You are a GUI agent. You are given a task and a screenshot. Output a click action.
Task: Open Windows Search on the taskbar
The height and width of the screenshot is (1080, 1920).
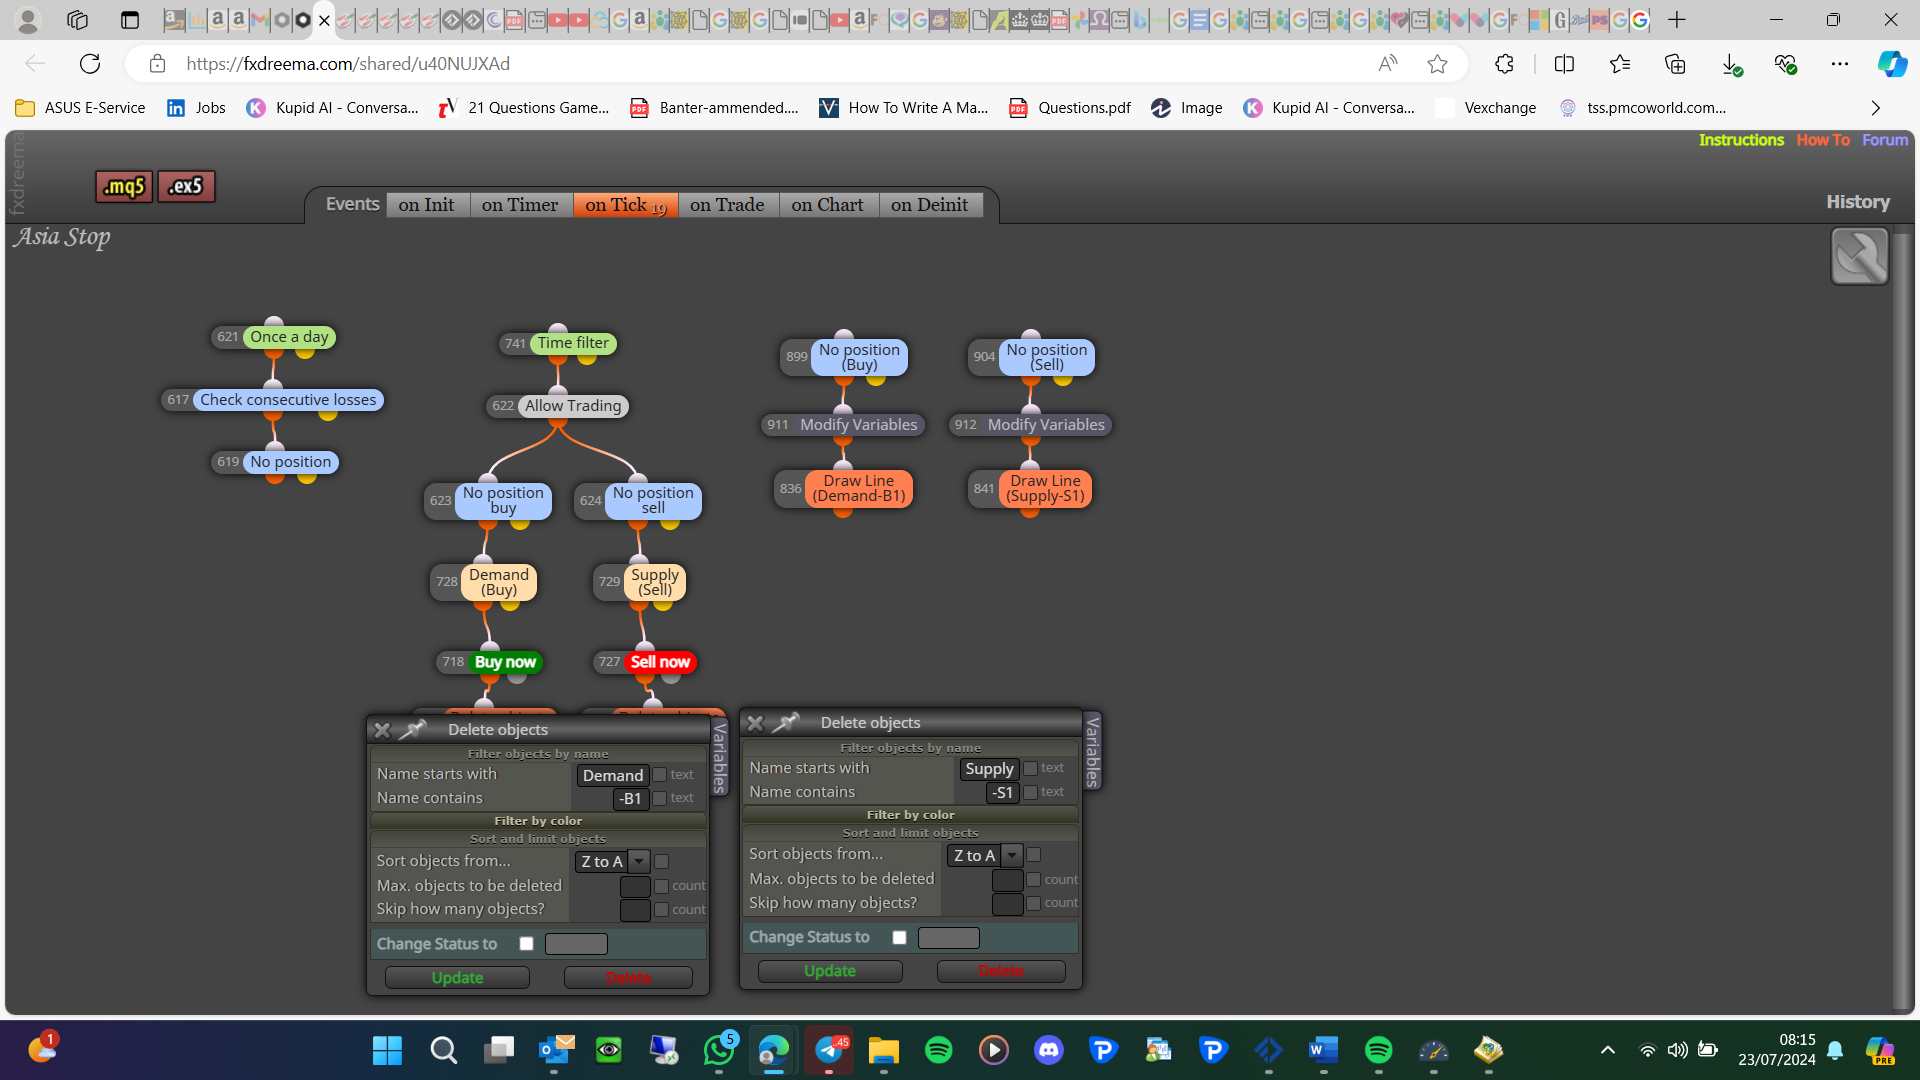443,1050
